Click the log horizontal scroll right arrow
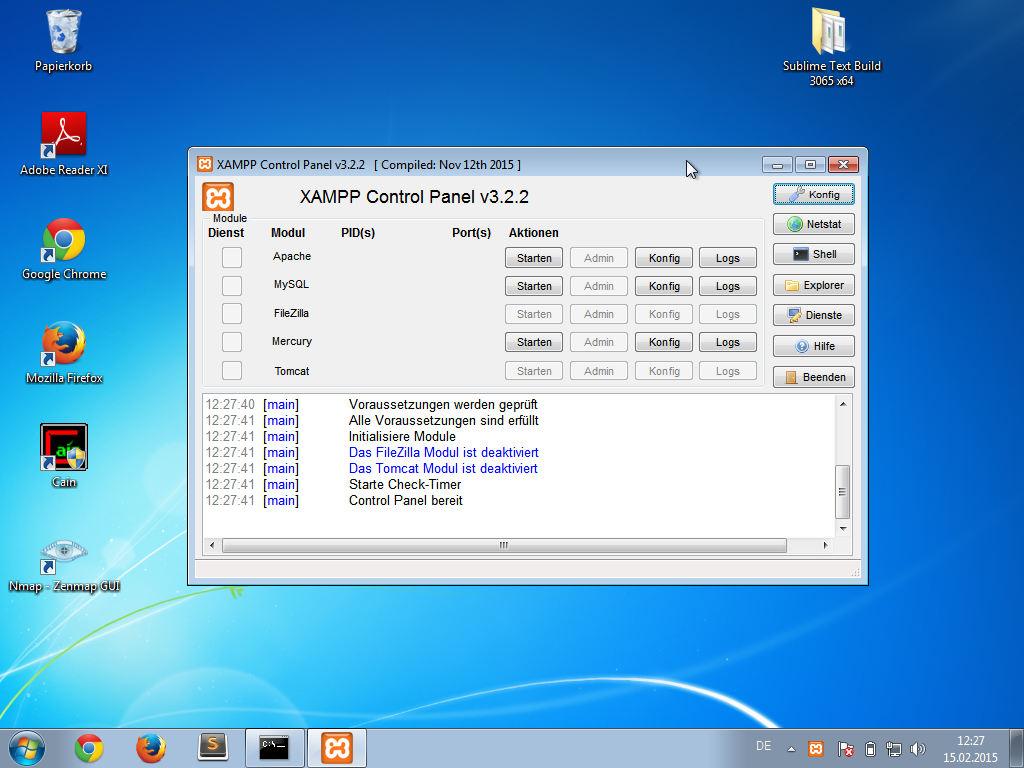1024x768 pixels. pyautogui.click(x=825, y=545)
